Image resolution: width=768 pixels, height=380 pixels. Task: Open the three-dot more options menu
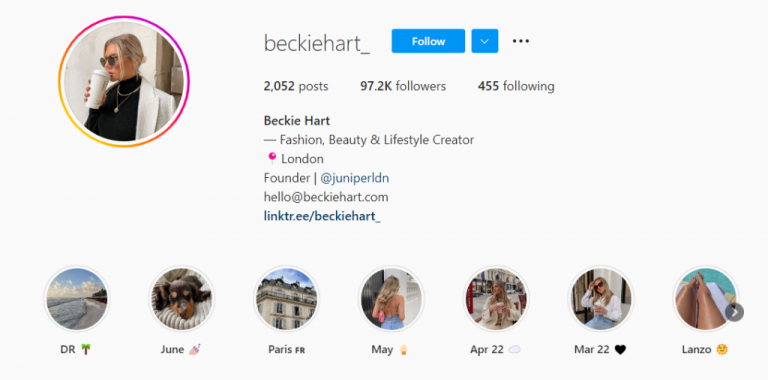click(521, 41)
